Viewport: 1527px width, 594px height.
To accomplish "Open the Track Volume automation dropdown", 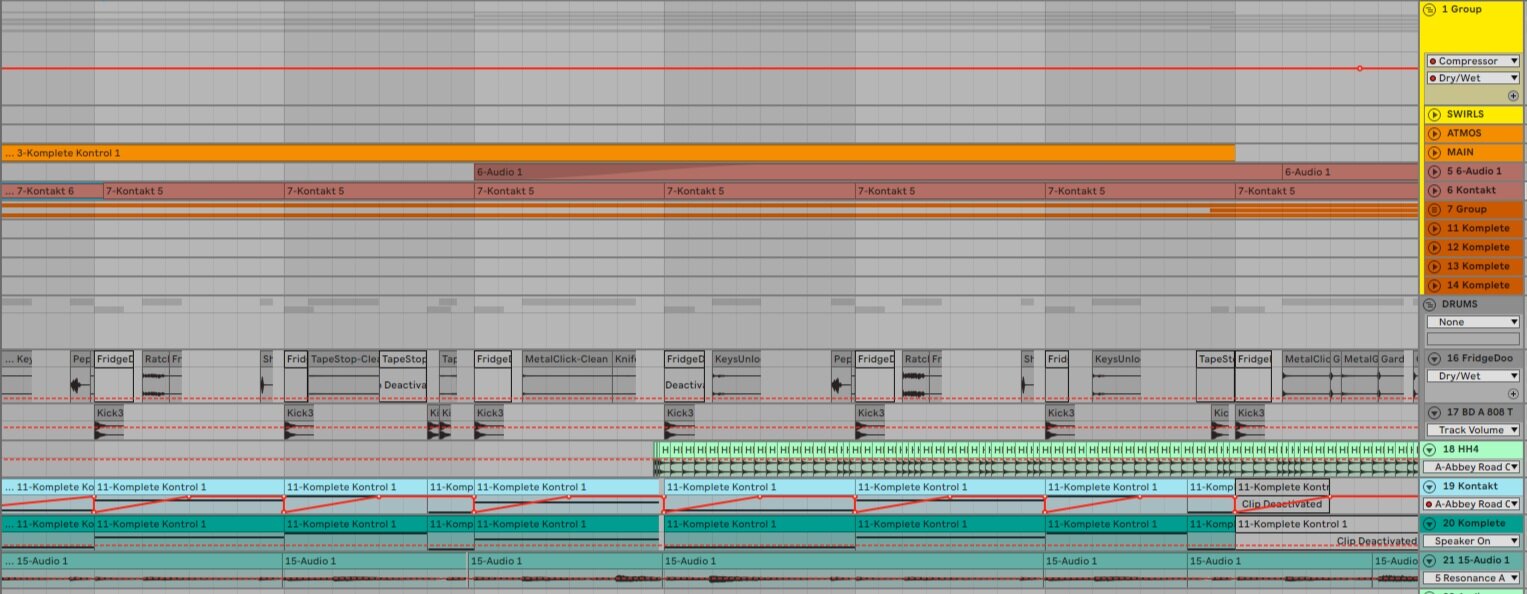I will (1473, 430).
